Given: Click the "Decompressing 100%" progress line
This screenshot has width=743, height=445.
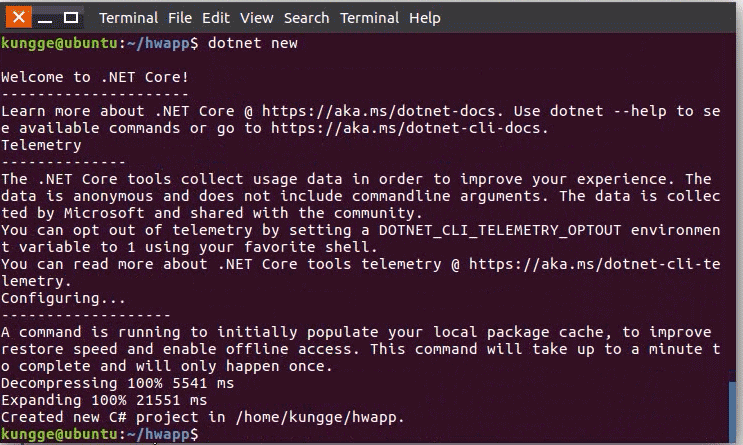Looking at the screenshot, I should tap(118, 383).
